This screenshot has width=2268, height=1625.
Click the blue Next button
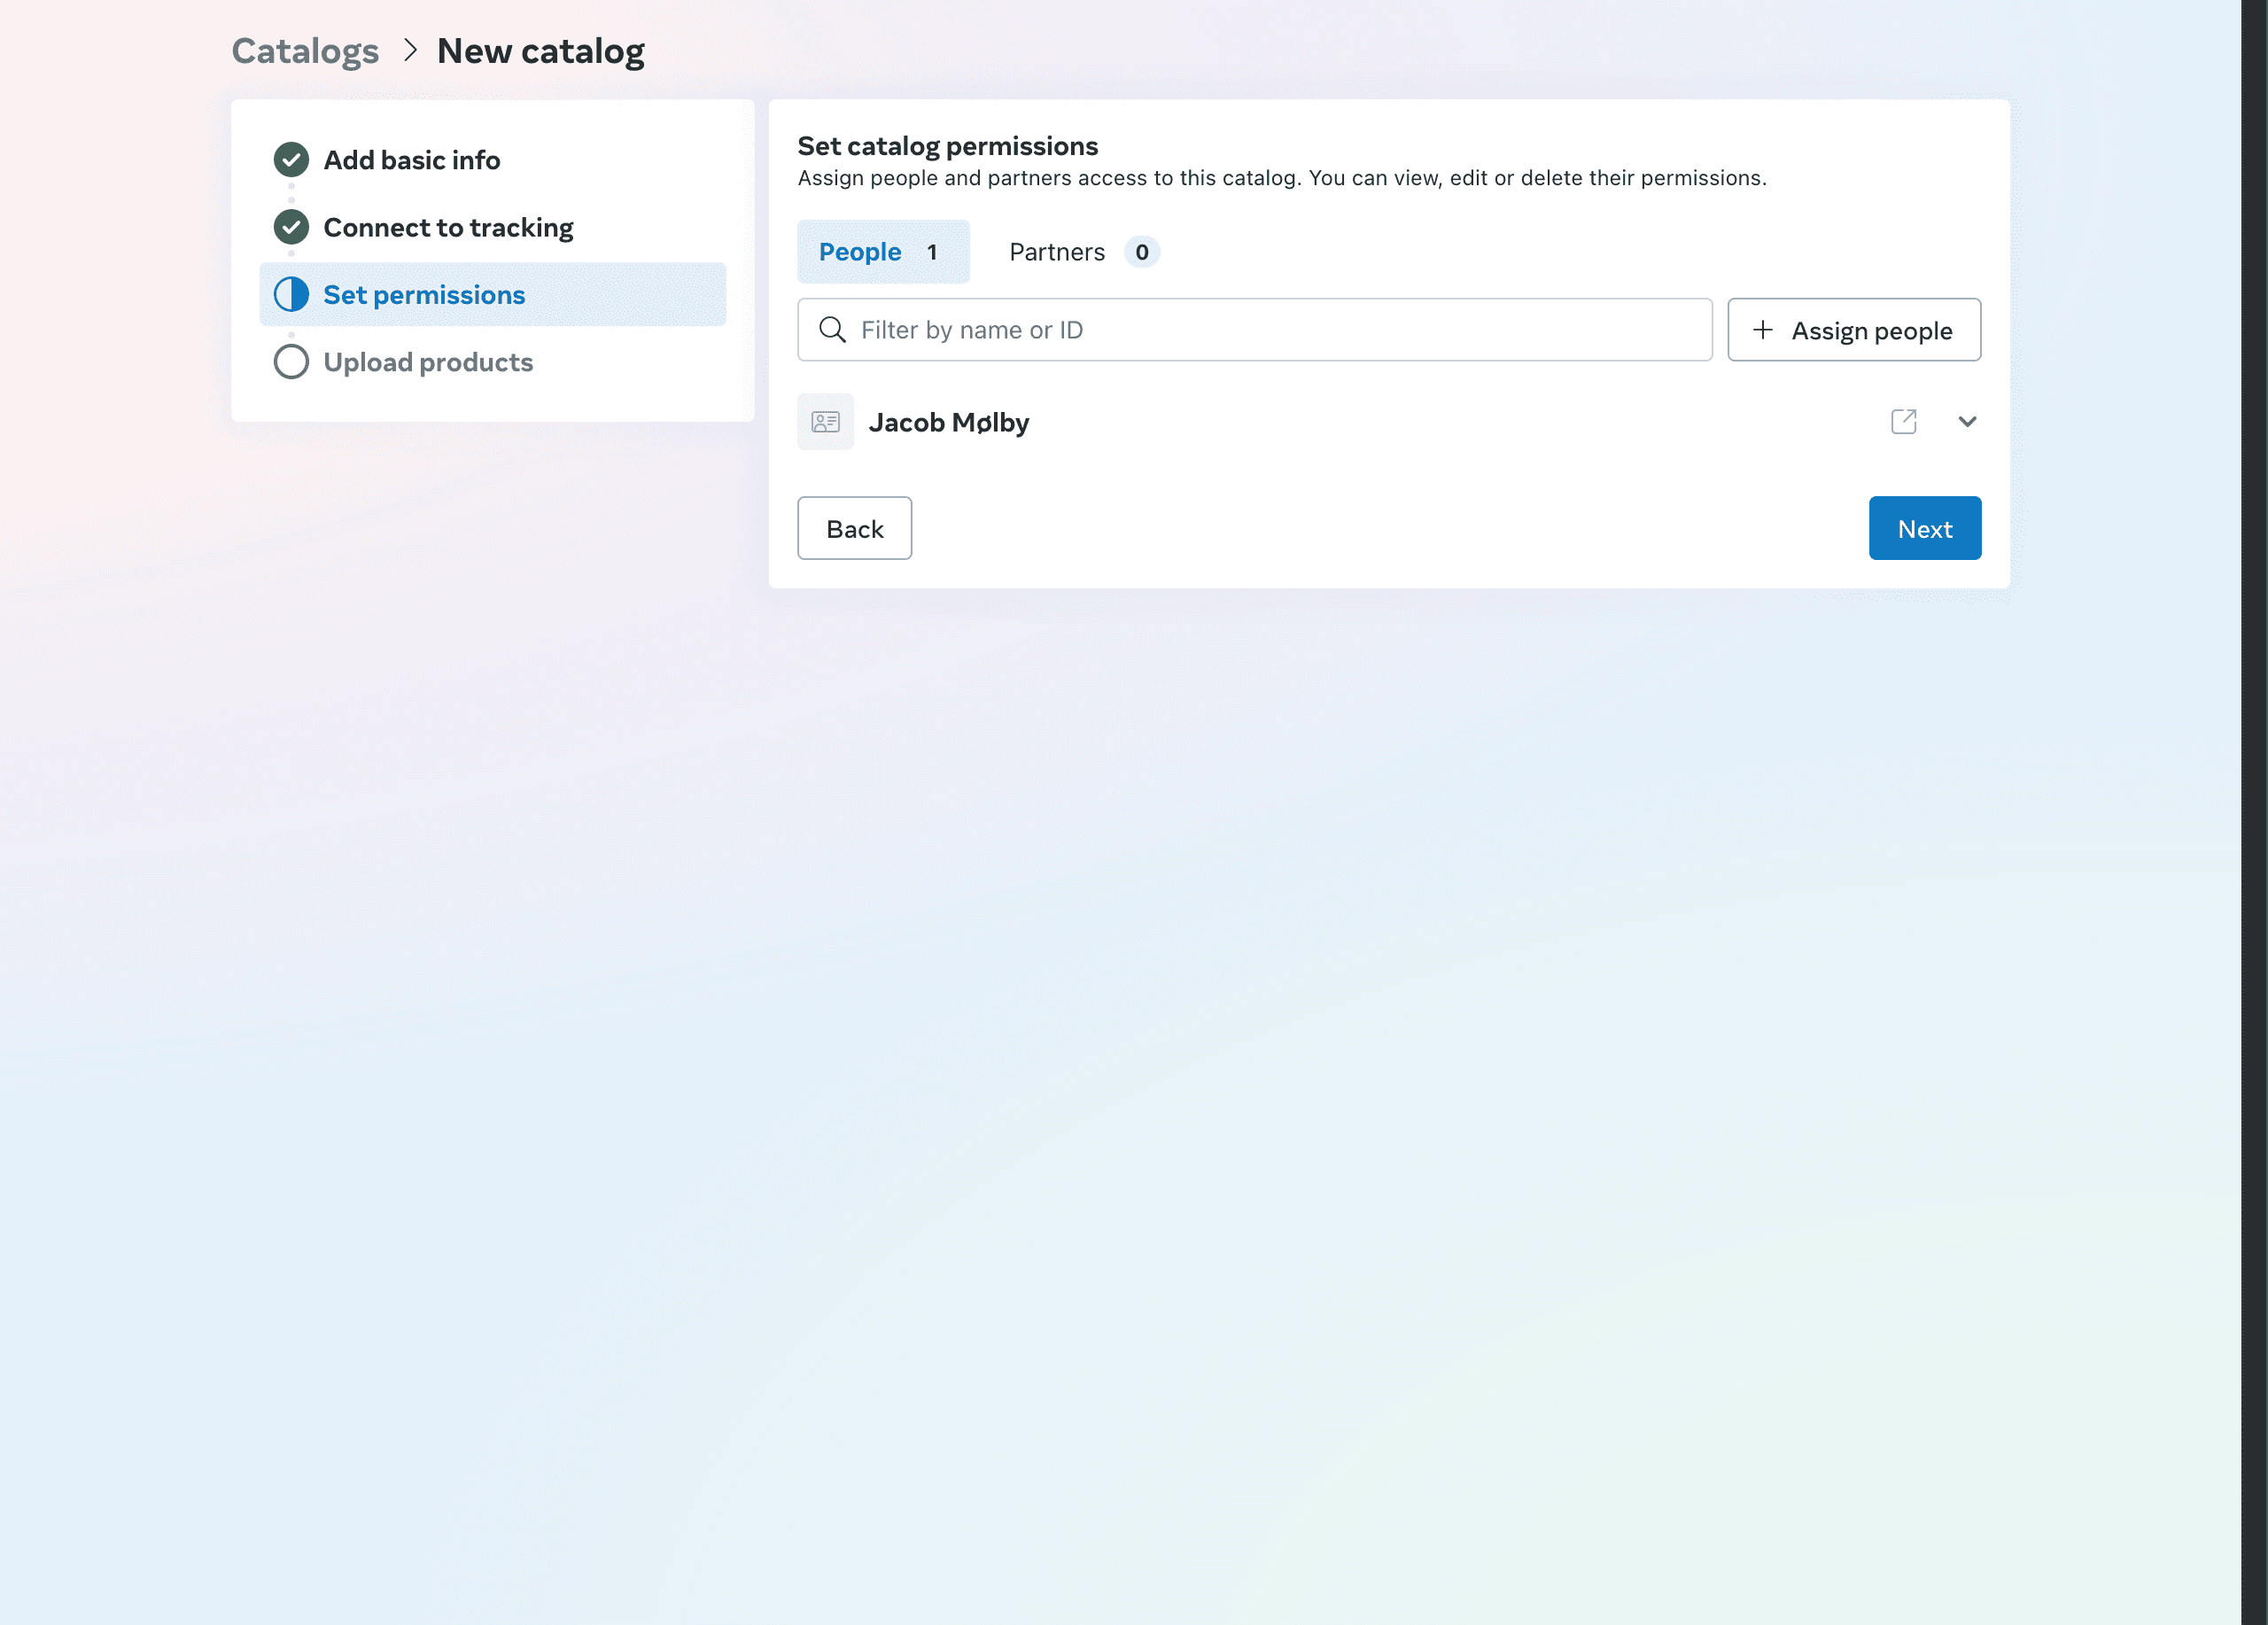click(x=1924, y=528)
